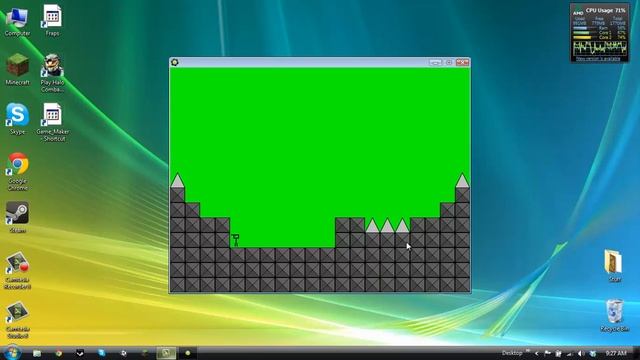Minimize the game window
The width and height of the screenshot is (640, 360).
(436, 62)
